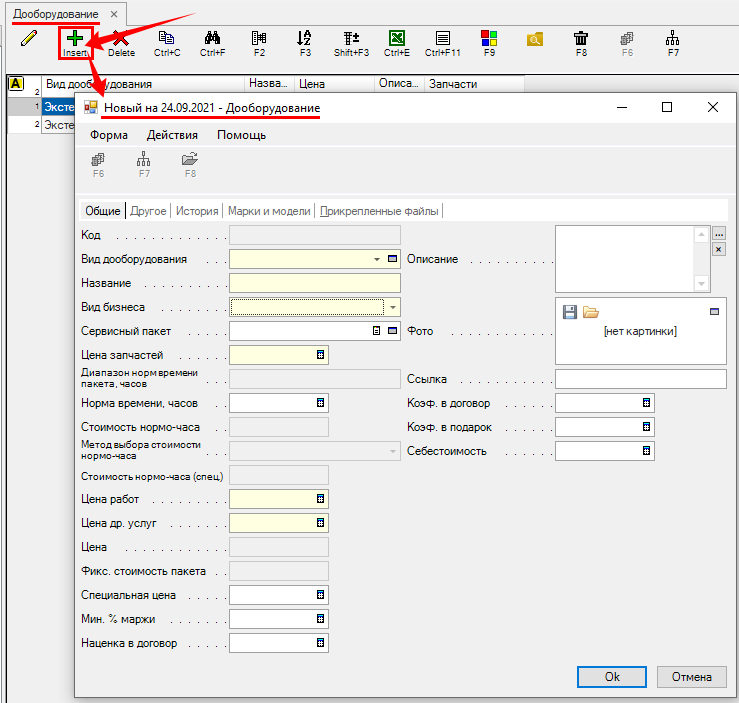Click the F3 sort A-Z icon
Viewport: 739px width, 703px height.
305,40
